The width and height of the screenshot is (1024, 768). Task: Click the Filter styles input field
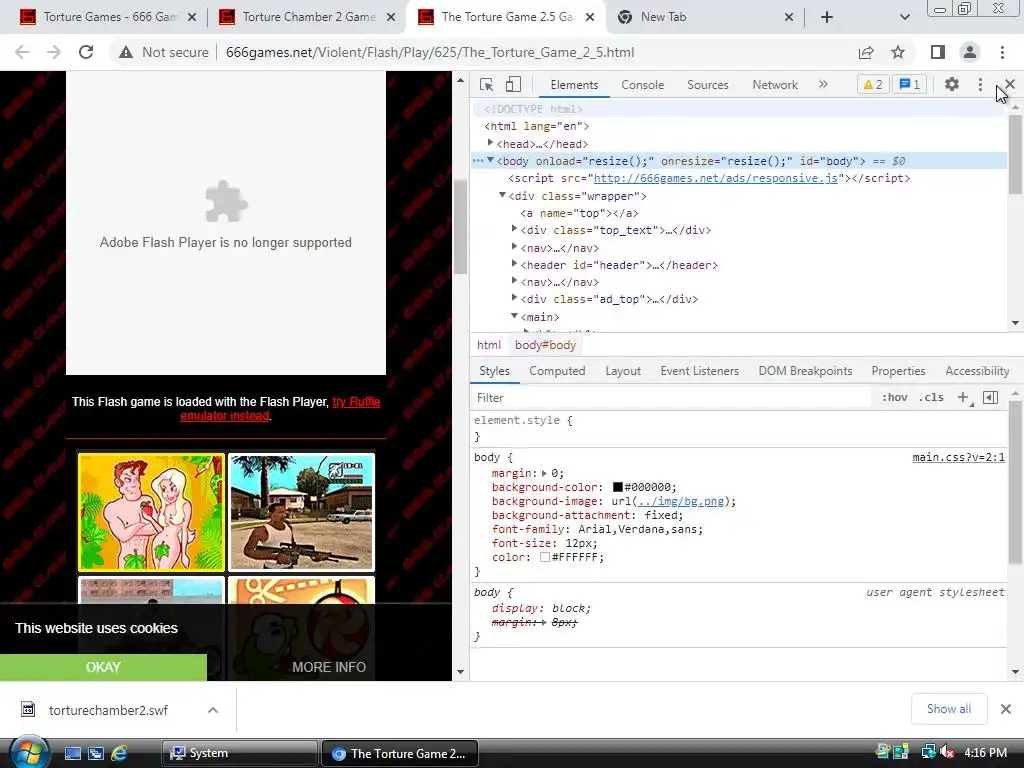[x=670, y=398]
